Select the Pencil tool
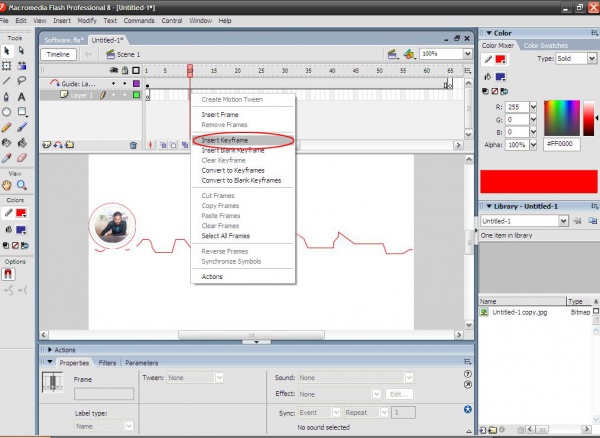600x438 pixels. click(x=7, y=127)
